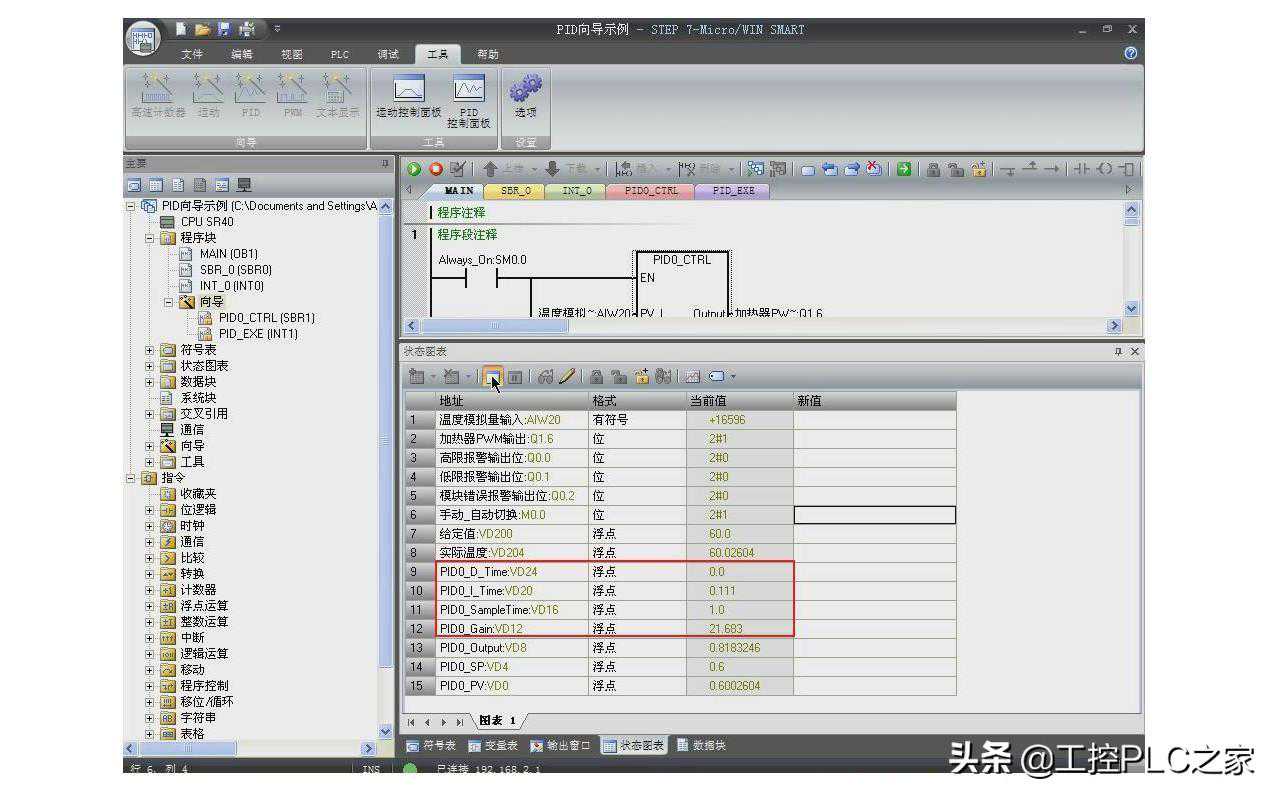Open the 运动控制面板 tool in ribbon
This screenshot has width=1280, height=800.
(408, 98)
